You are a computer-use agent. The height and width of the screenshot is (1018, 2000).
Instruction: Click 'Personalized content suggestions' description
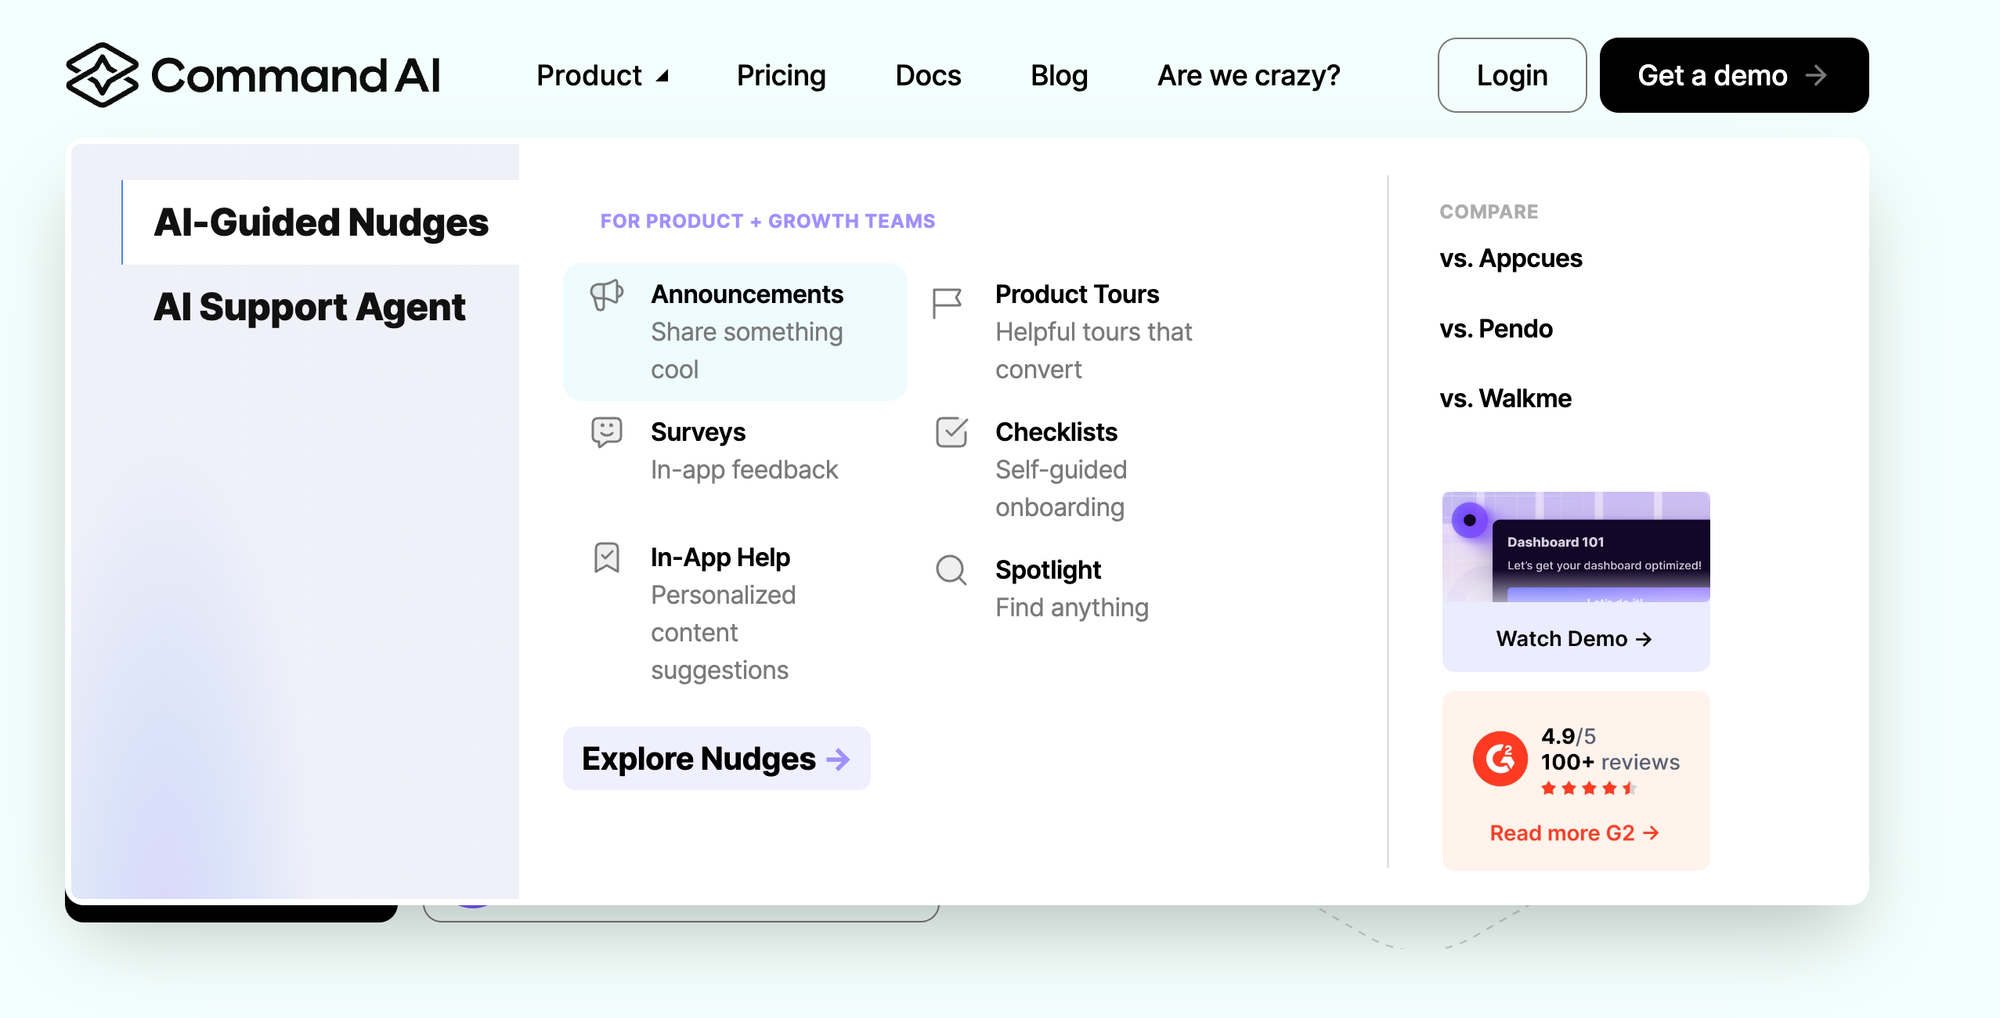pyautogui.click(x=723, y=633)
